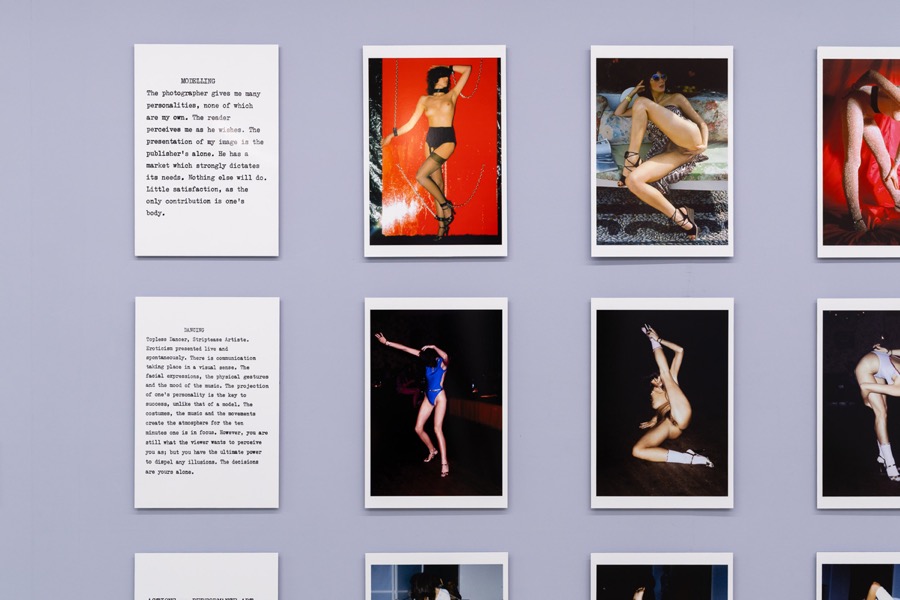This screenshot has width=900, height=600.
Task: Select the partial photo in bottom-right corner
Action: click(x=860, y=581)
